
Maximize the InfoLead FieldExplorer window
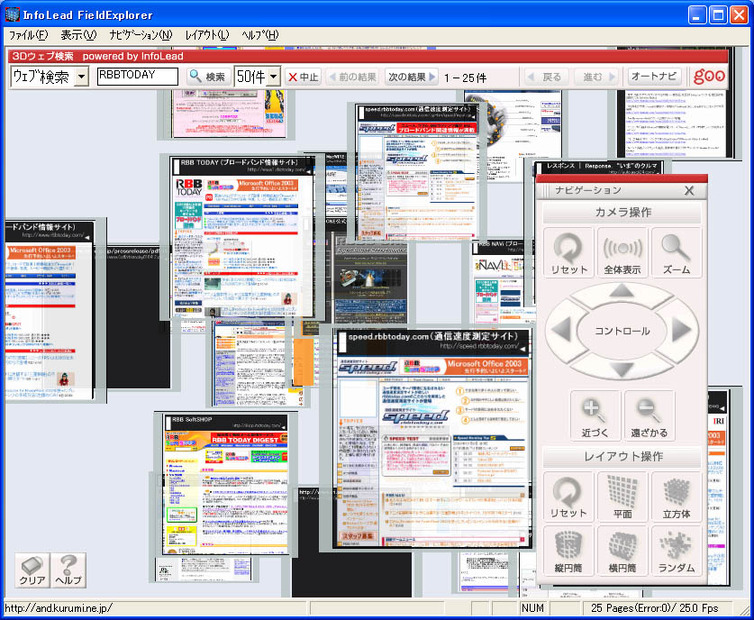click(718, 15)
